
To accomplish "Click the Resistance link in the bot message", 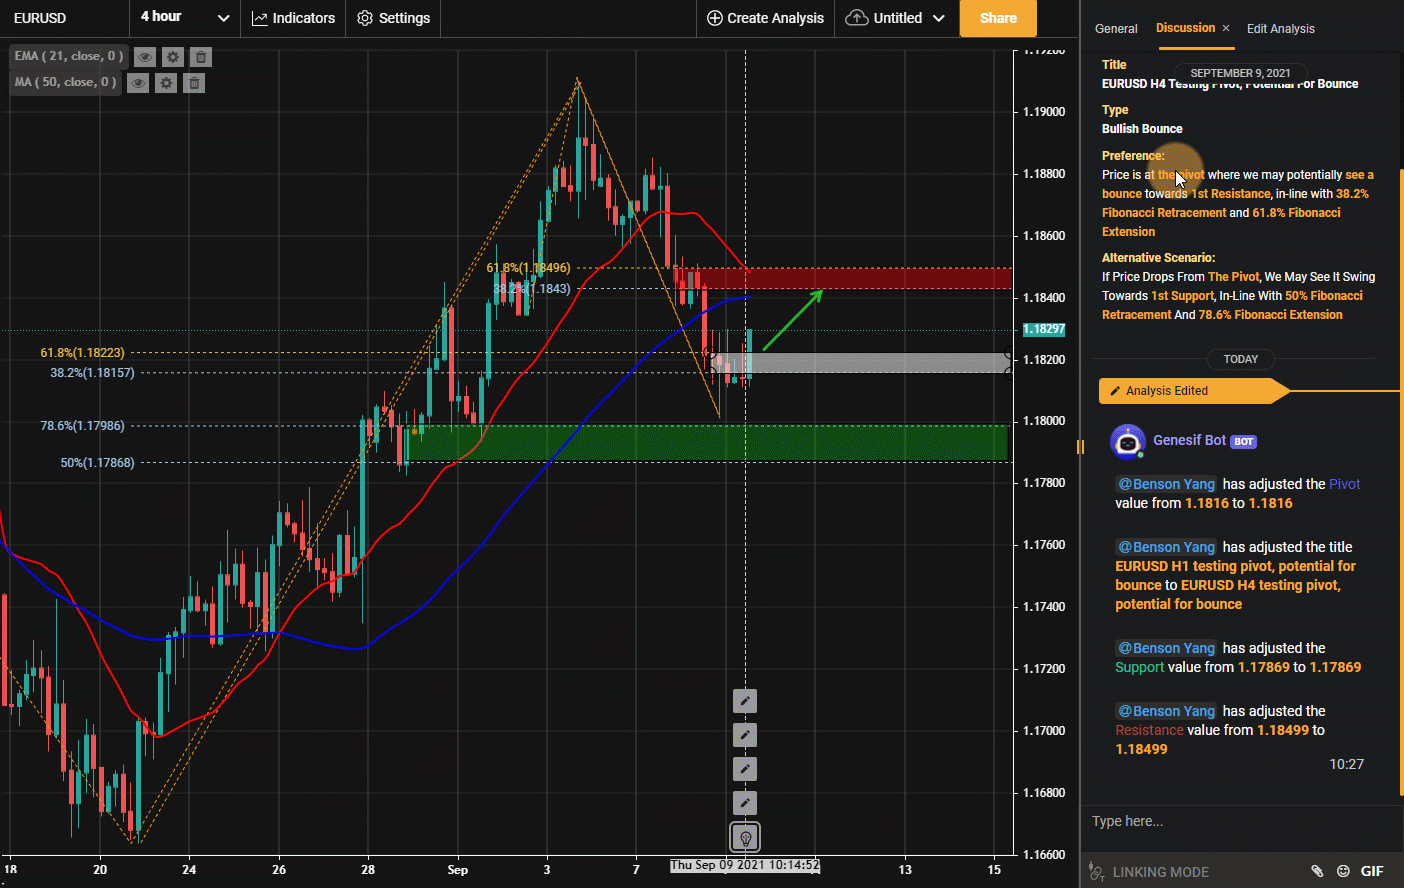I will tap(1149, 730).
